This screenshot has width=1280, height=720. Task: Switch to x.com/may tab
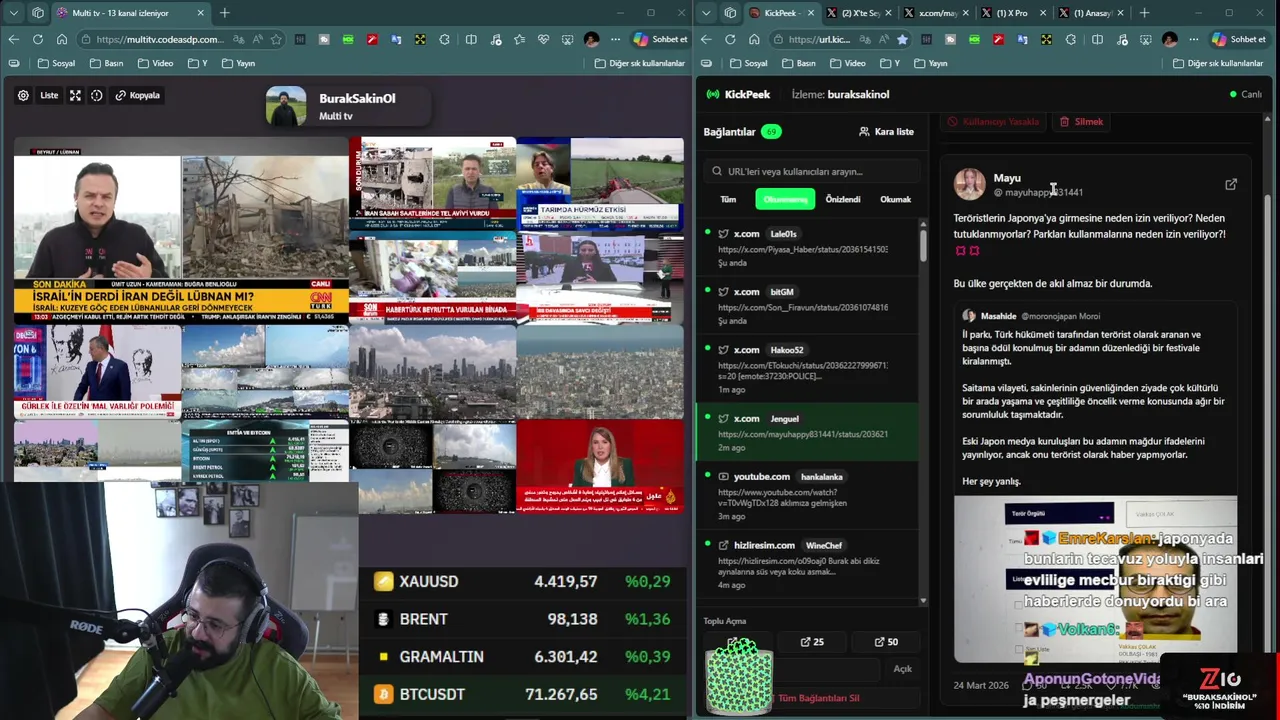[937, 13]
